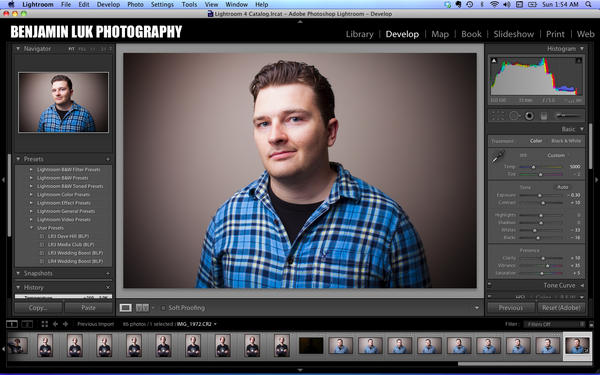The height and width of the screenshot is (375, 600).
Task: Expand the Snapshots panel
Action: (x=18, y=273)
